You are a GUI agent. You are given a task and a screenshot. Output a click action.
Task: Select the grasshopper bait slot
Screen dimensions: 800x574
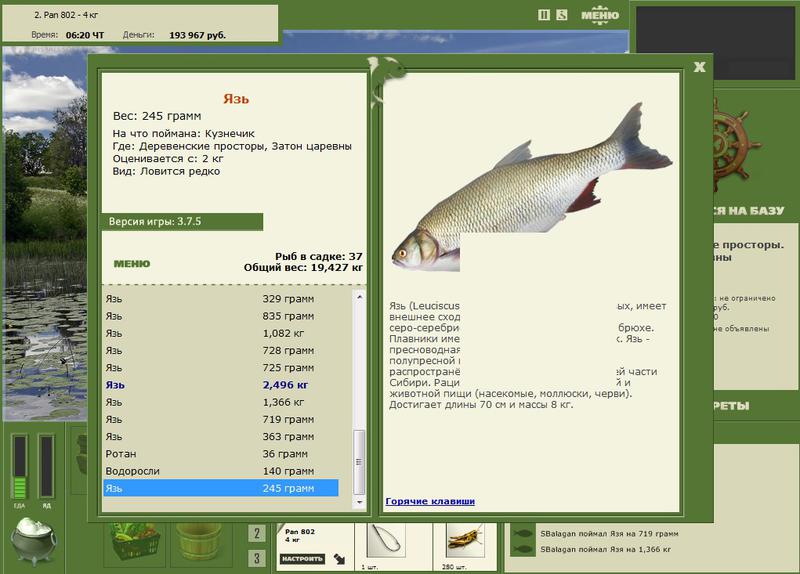[x=464, y=541]
